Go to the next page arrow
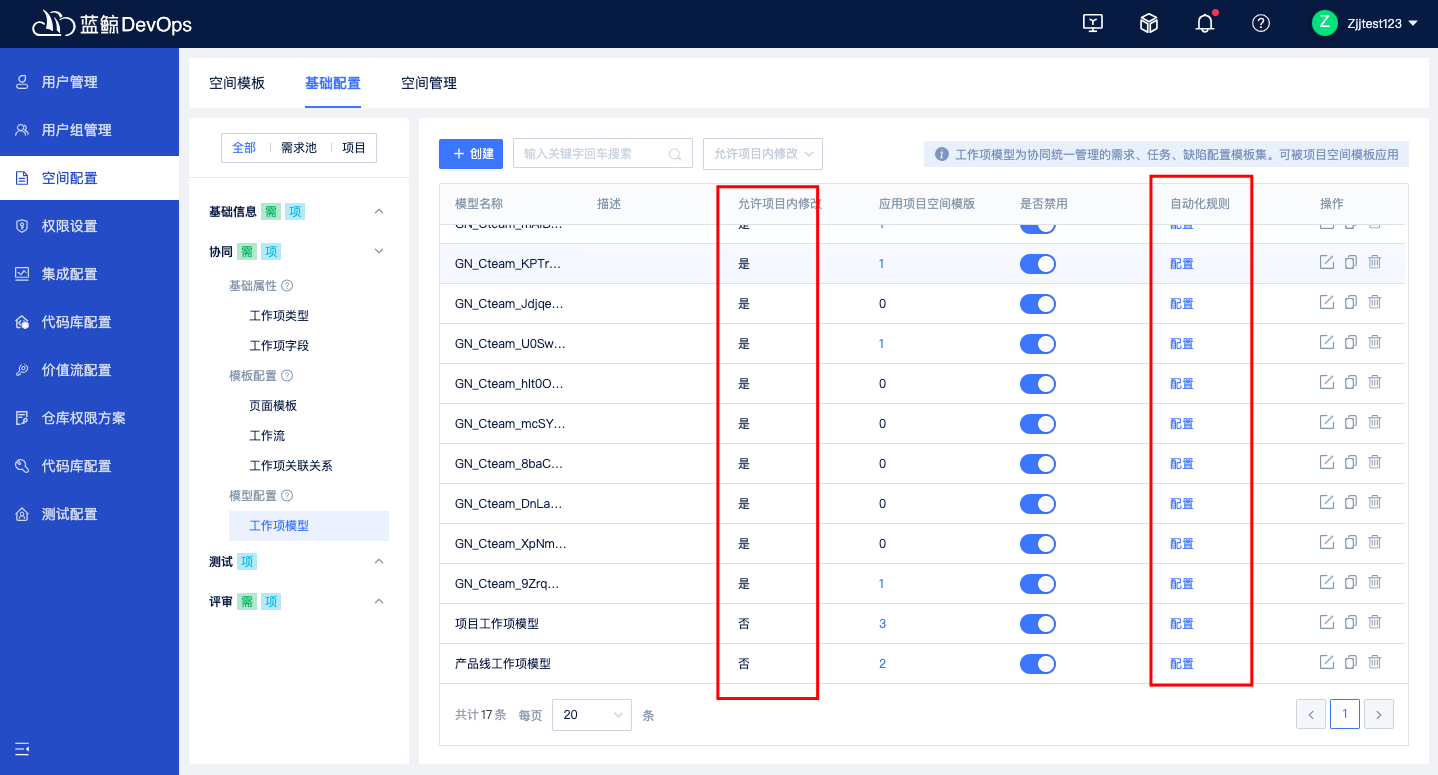Viewport: 1438px width, 775px height. [x=1379, y=714]
